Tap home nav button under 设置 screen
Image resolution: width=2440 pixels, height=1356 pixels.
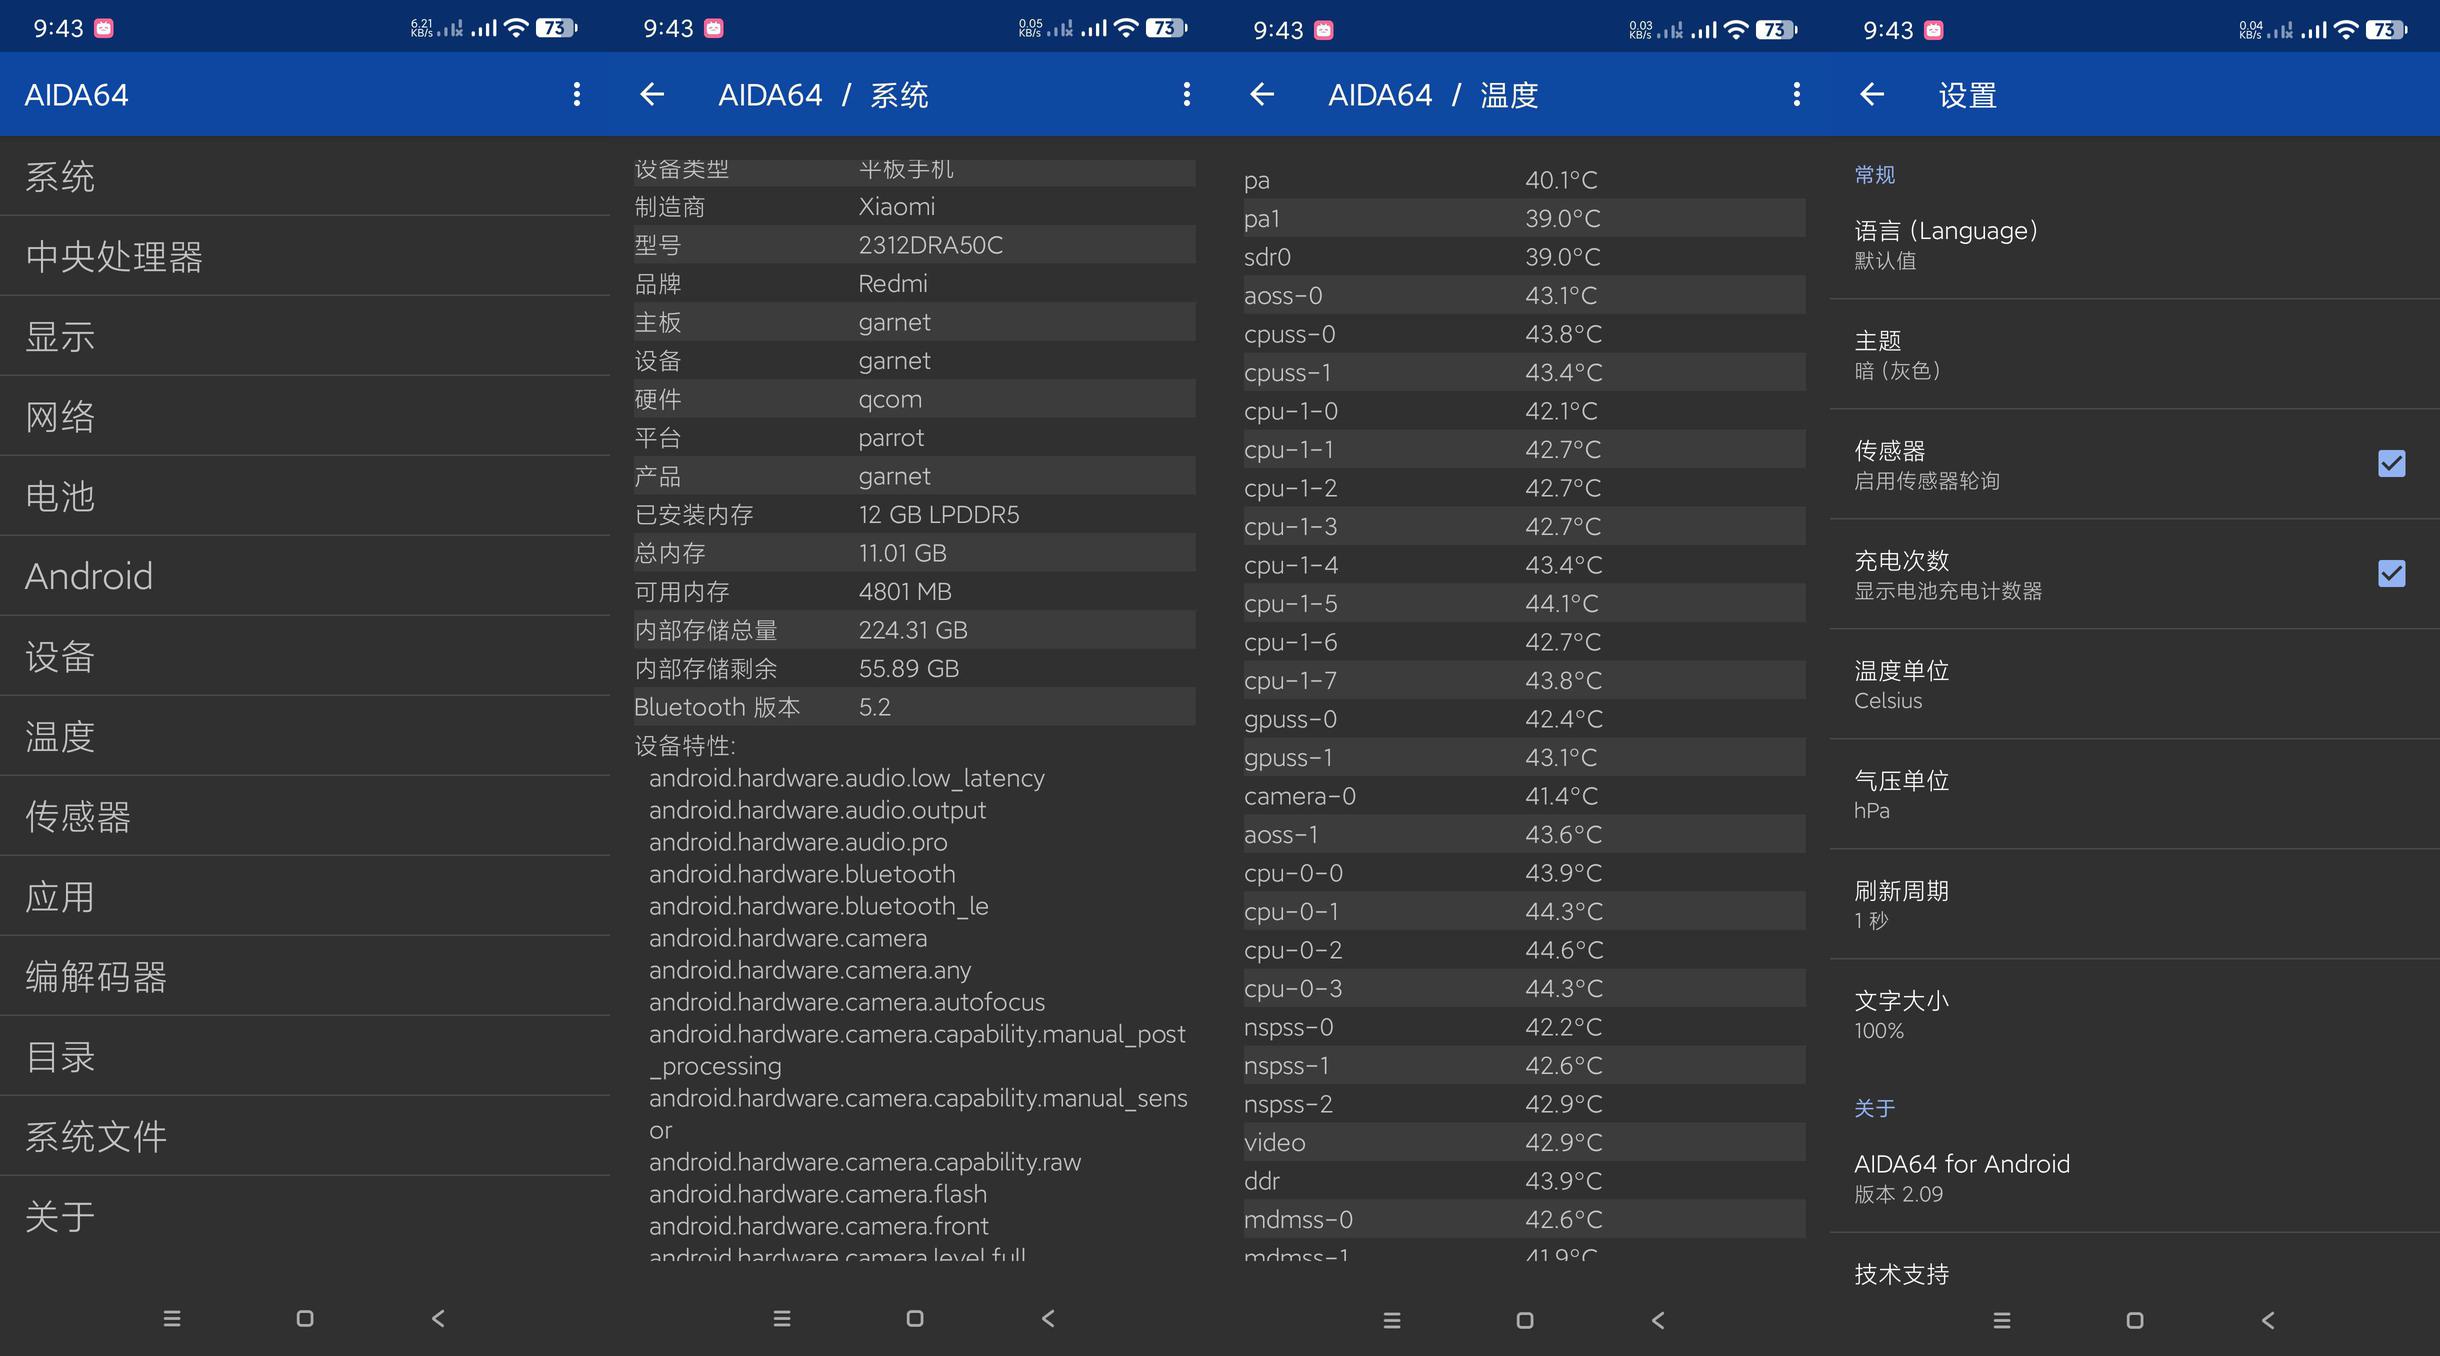point(2135,1320)
